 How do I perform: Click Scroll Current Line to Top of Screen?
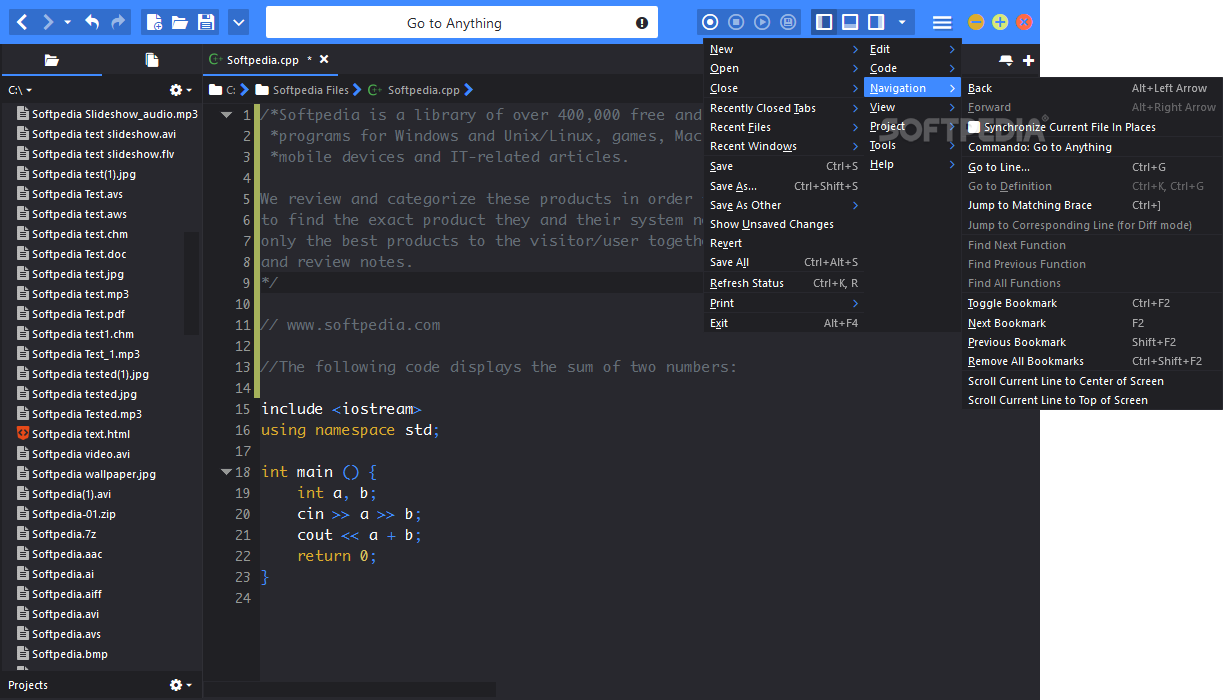coord(1092,400)
